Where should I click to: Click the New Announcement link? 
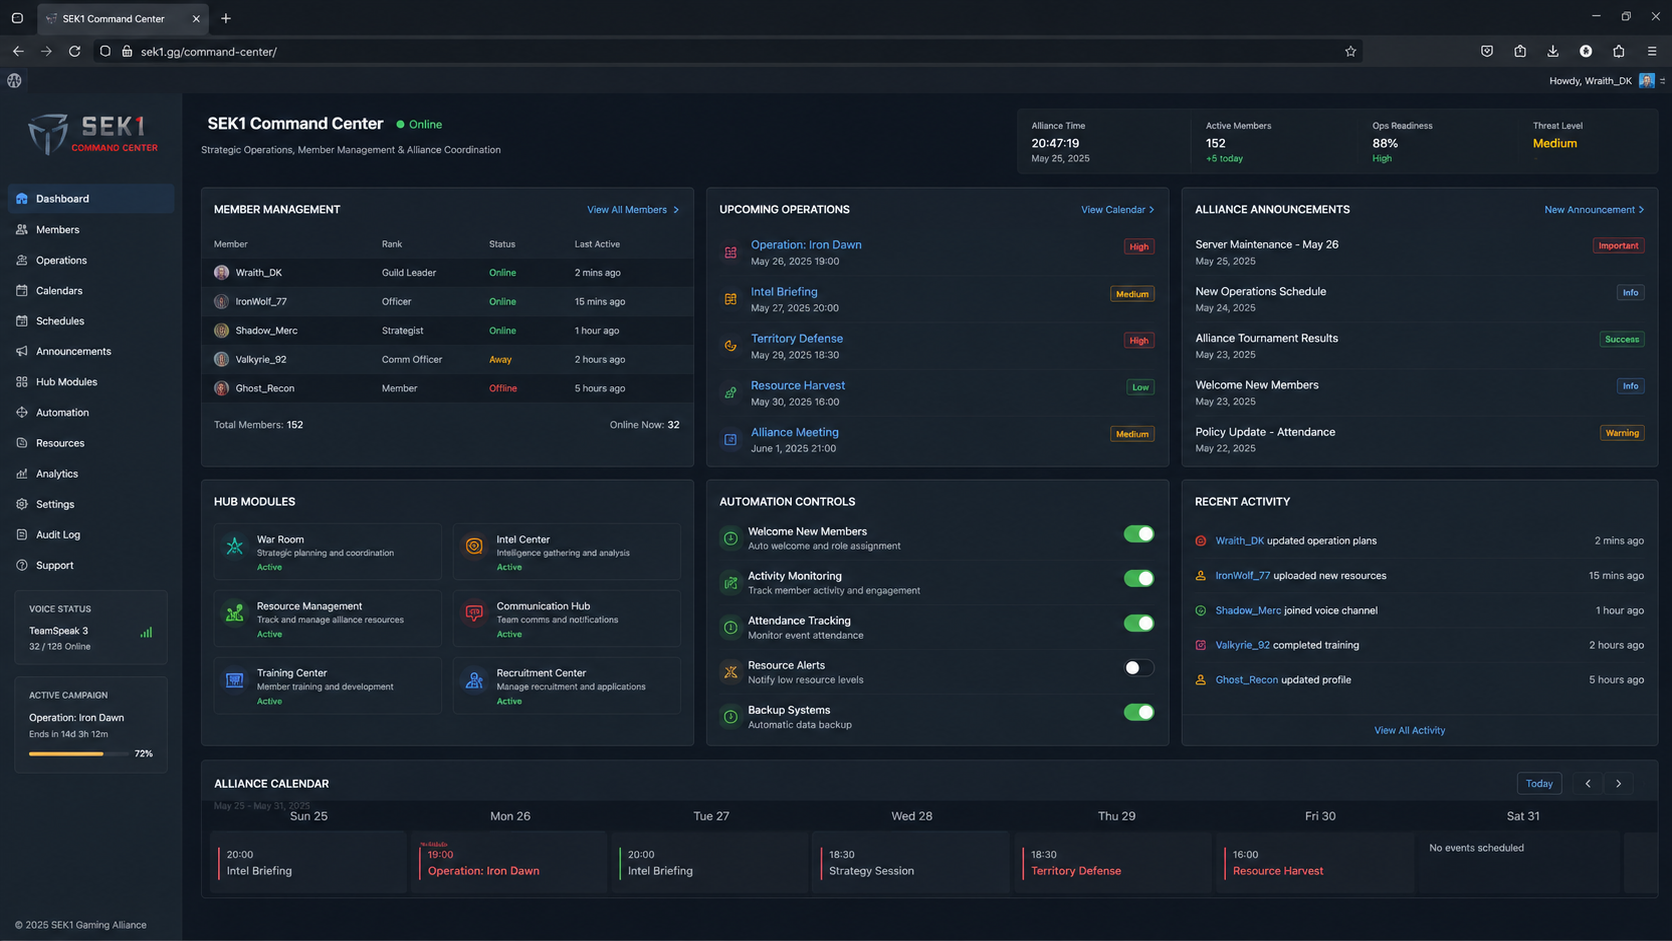point(1594,210)
